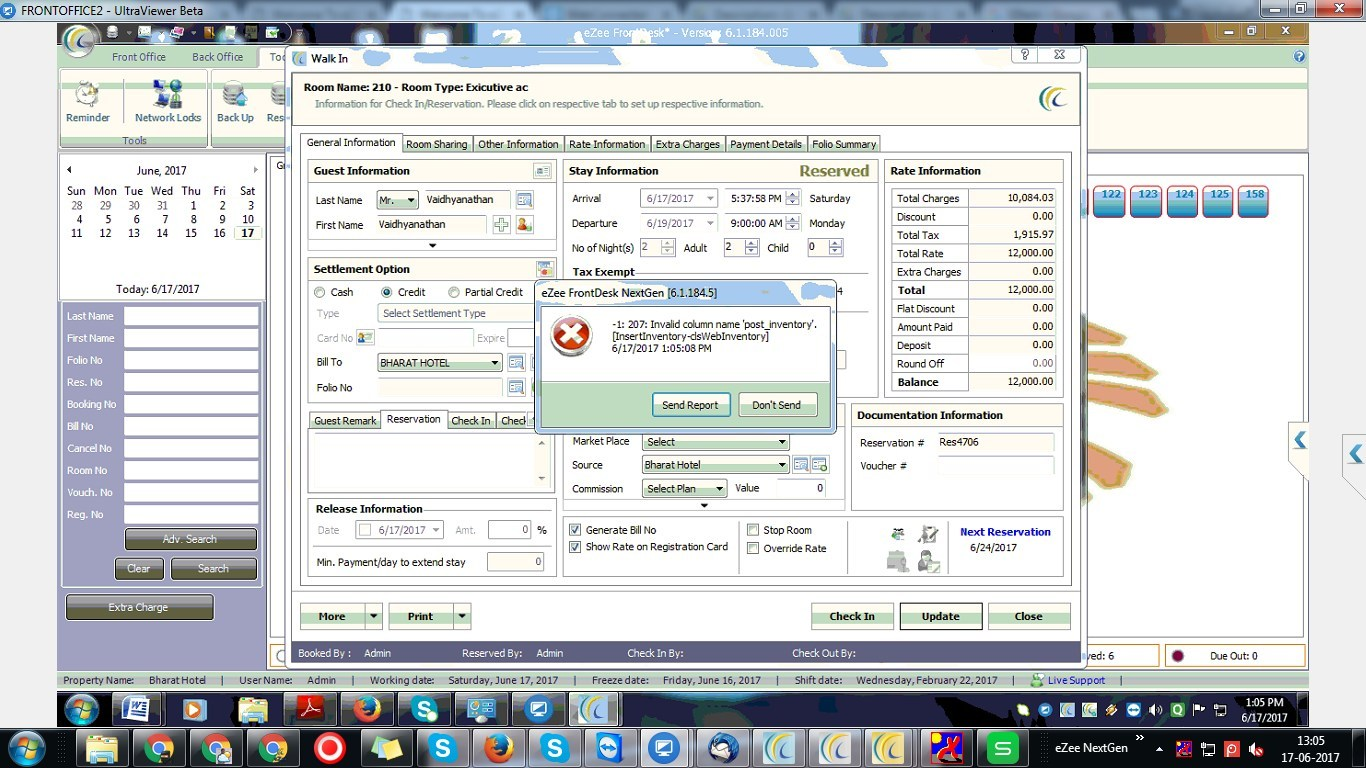Image resolution: width=1366 pixels, height=768 pixels.
Task: Switch to the Room Sharing tab
Action: pos(436,144)
